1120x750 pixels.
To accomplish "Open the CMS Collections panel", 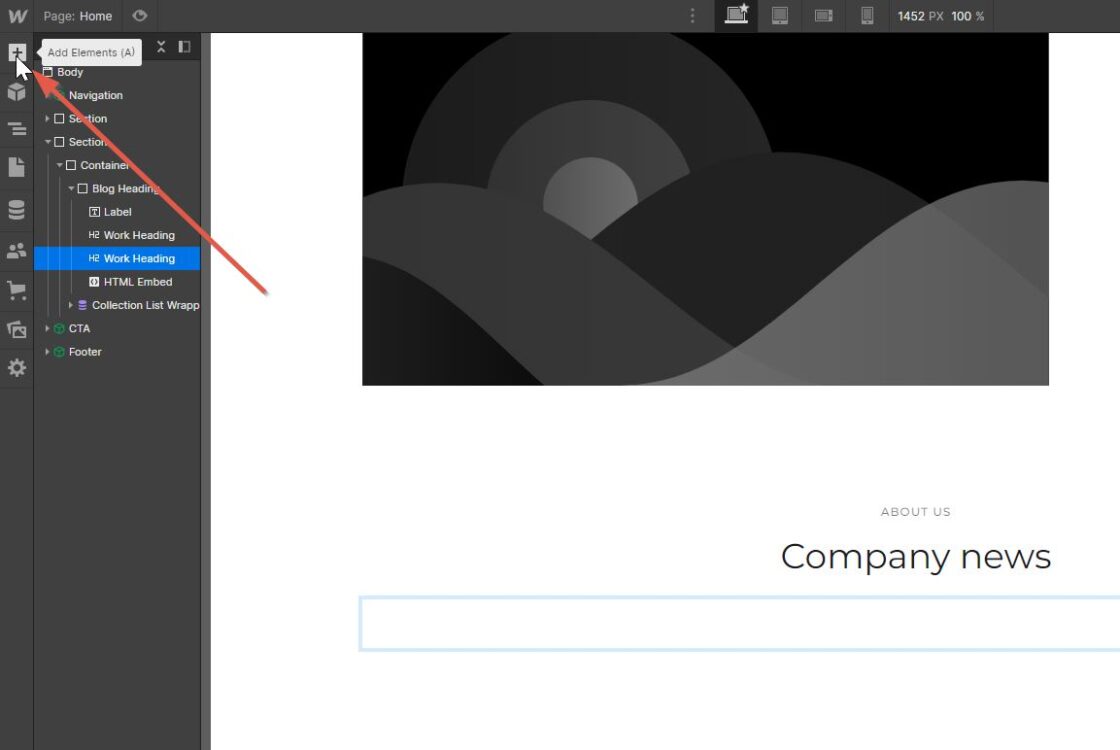I will coord(16,209).
